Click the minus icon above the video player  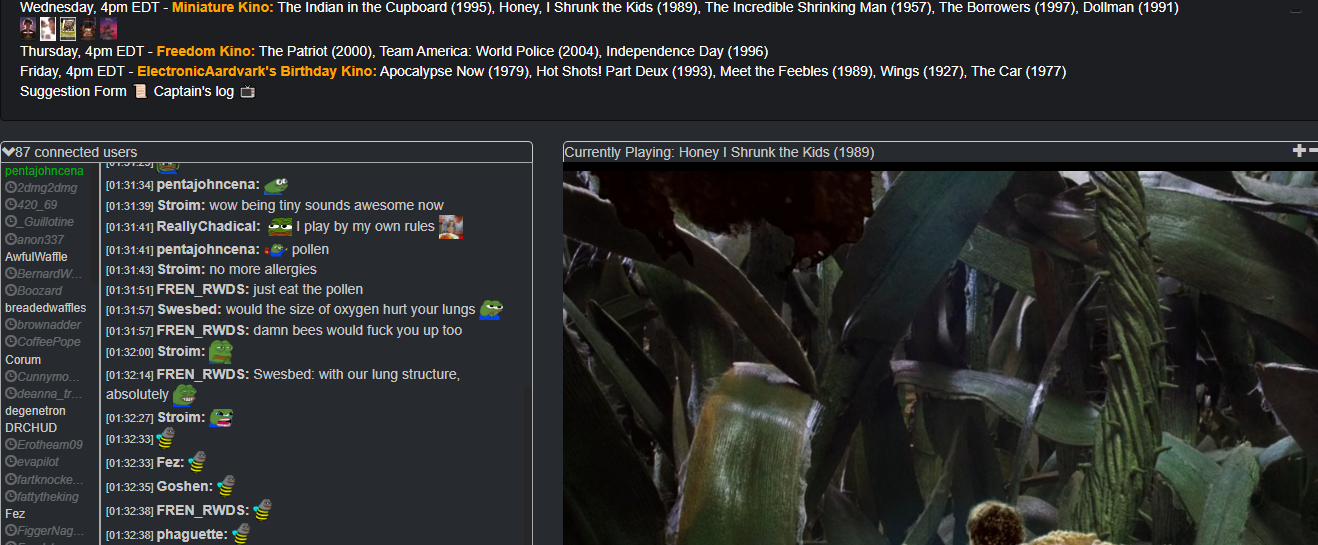pos(1313,151)
